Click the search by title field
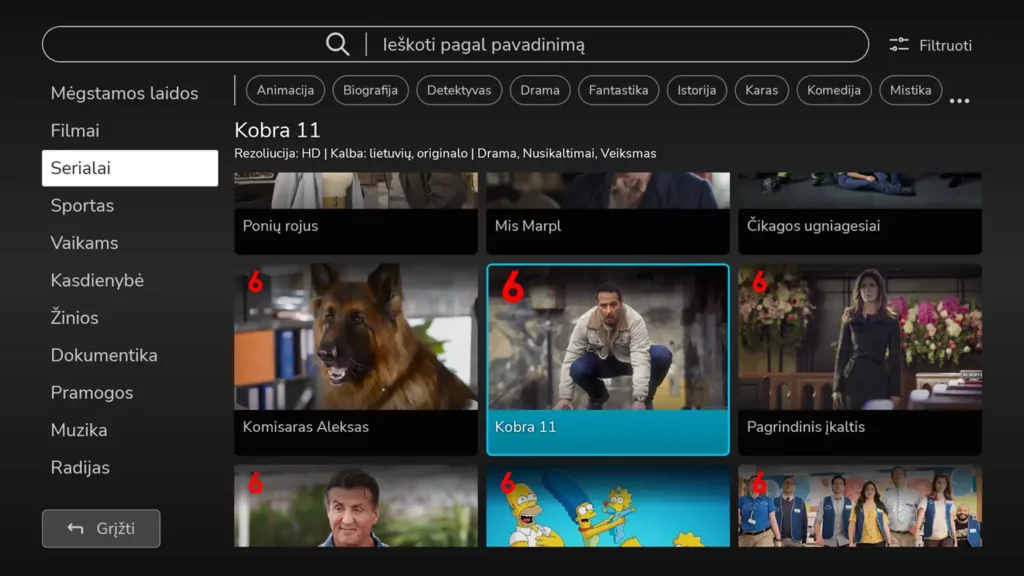Viewport: 1024px width, 576px height. click(x=600, y=45)
